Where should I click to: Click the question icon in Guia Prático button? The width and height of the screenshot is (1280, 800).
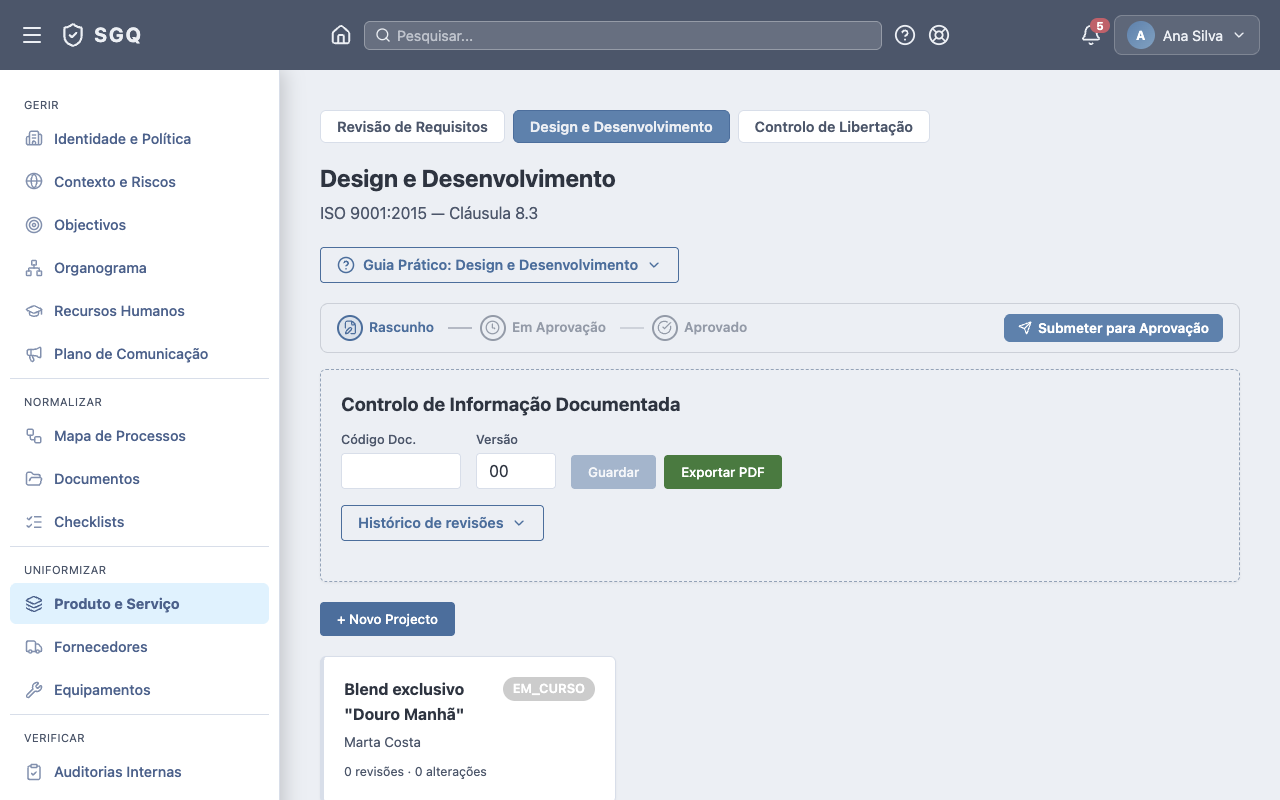(346, 265)
